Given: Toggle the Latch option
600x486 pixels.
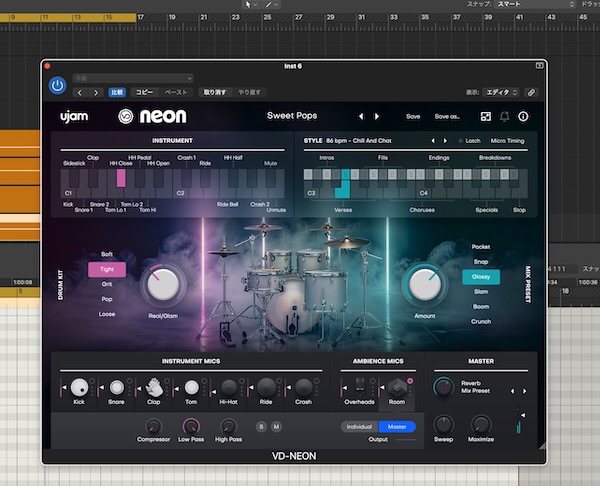Looking at the screenshot, I should tap(470, 141).
